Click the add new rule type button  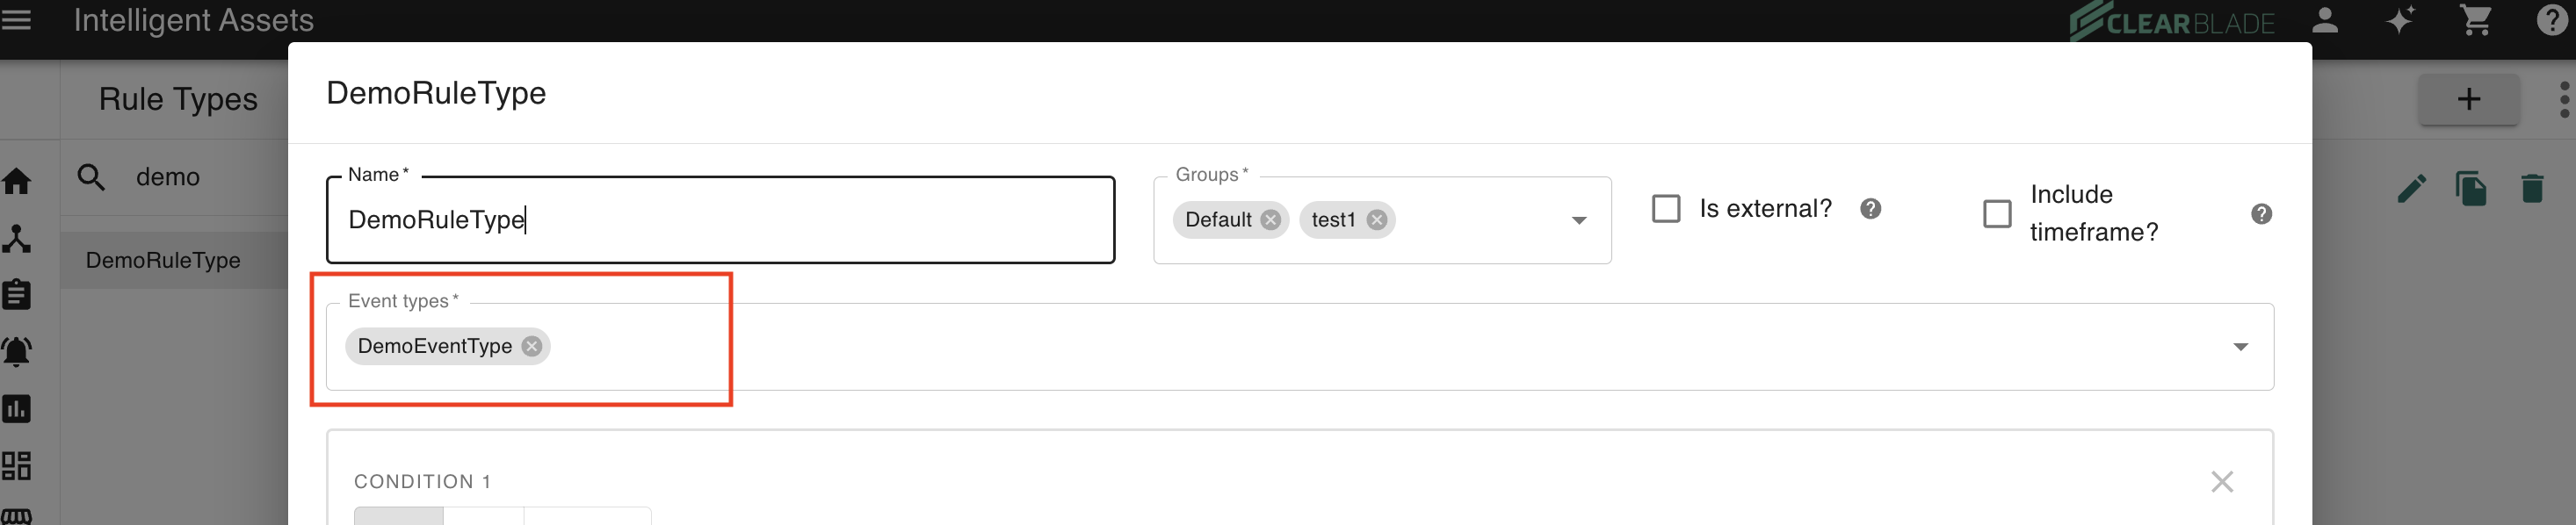point(2468,99)
